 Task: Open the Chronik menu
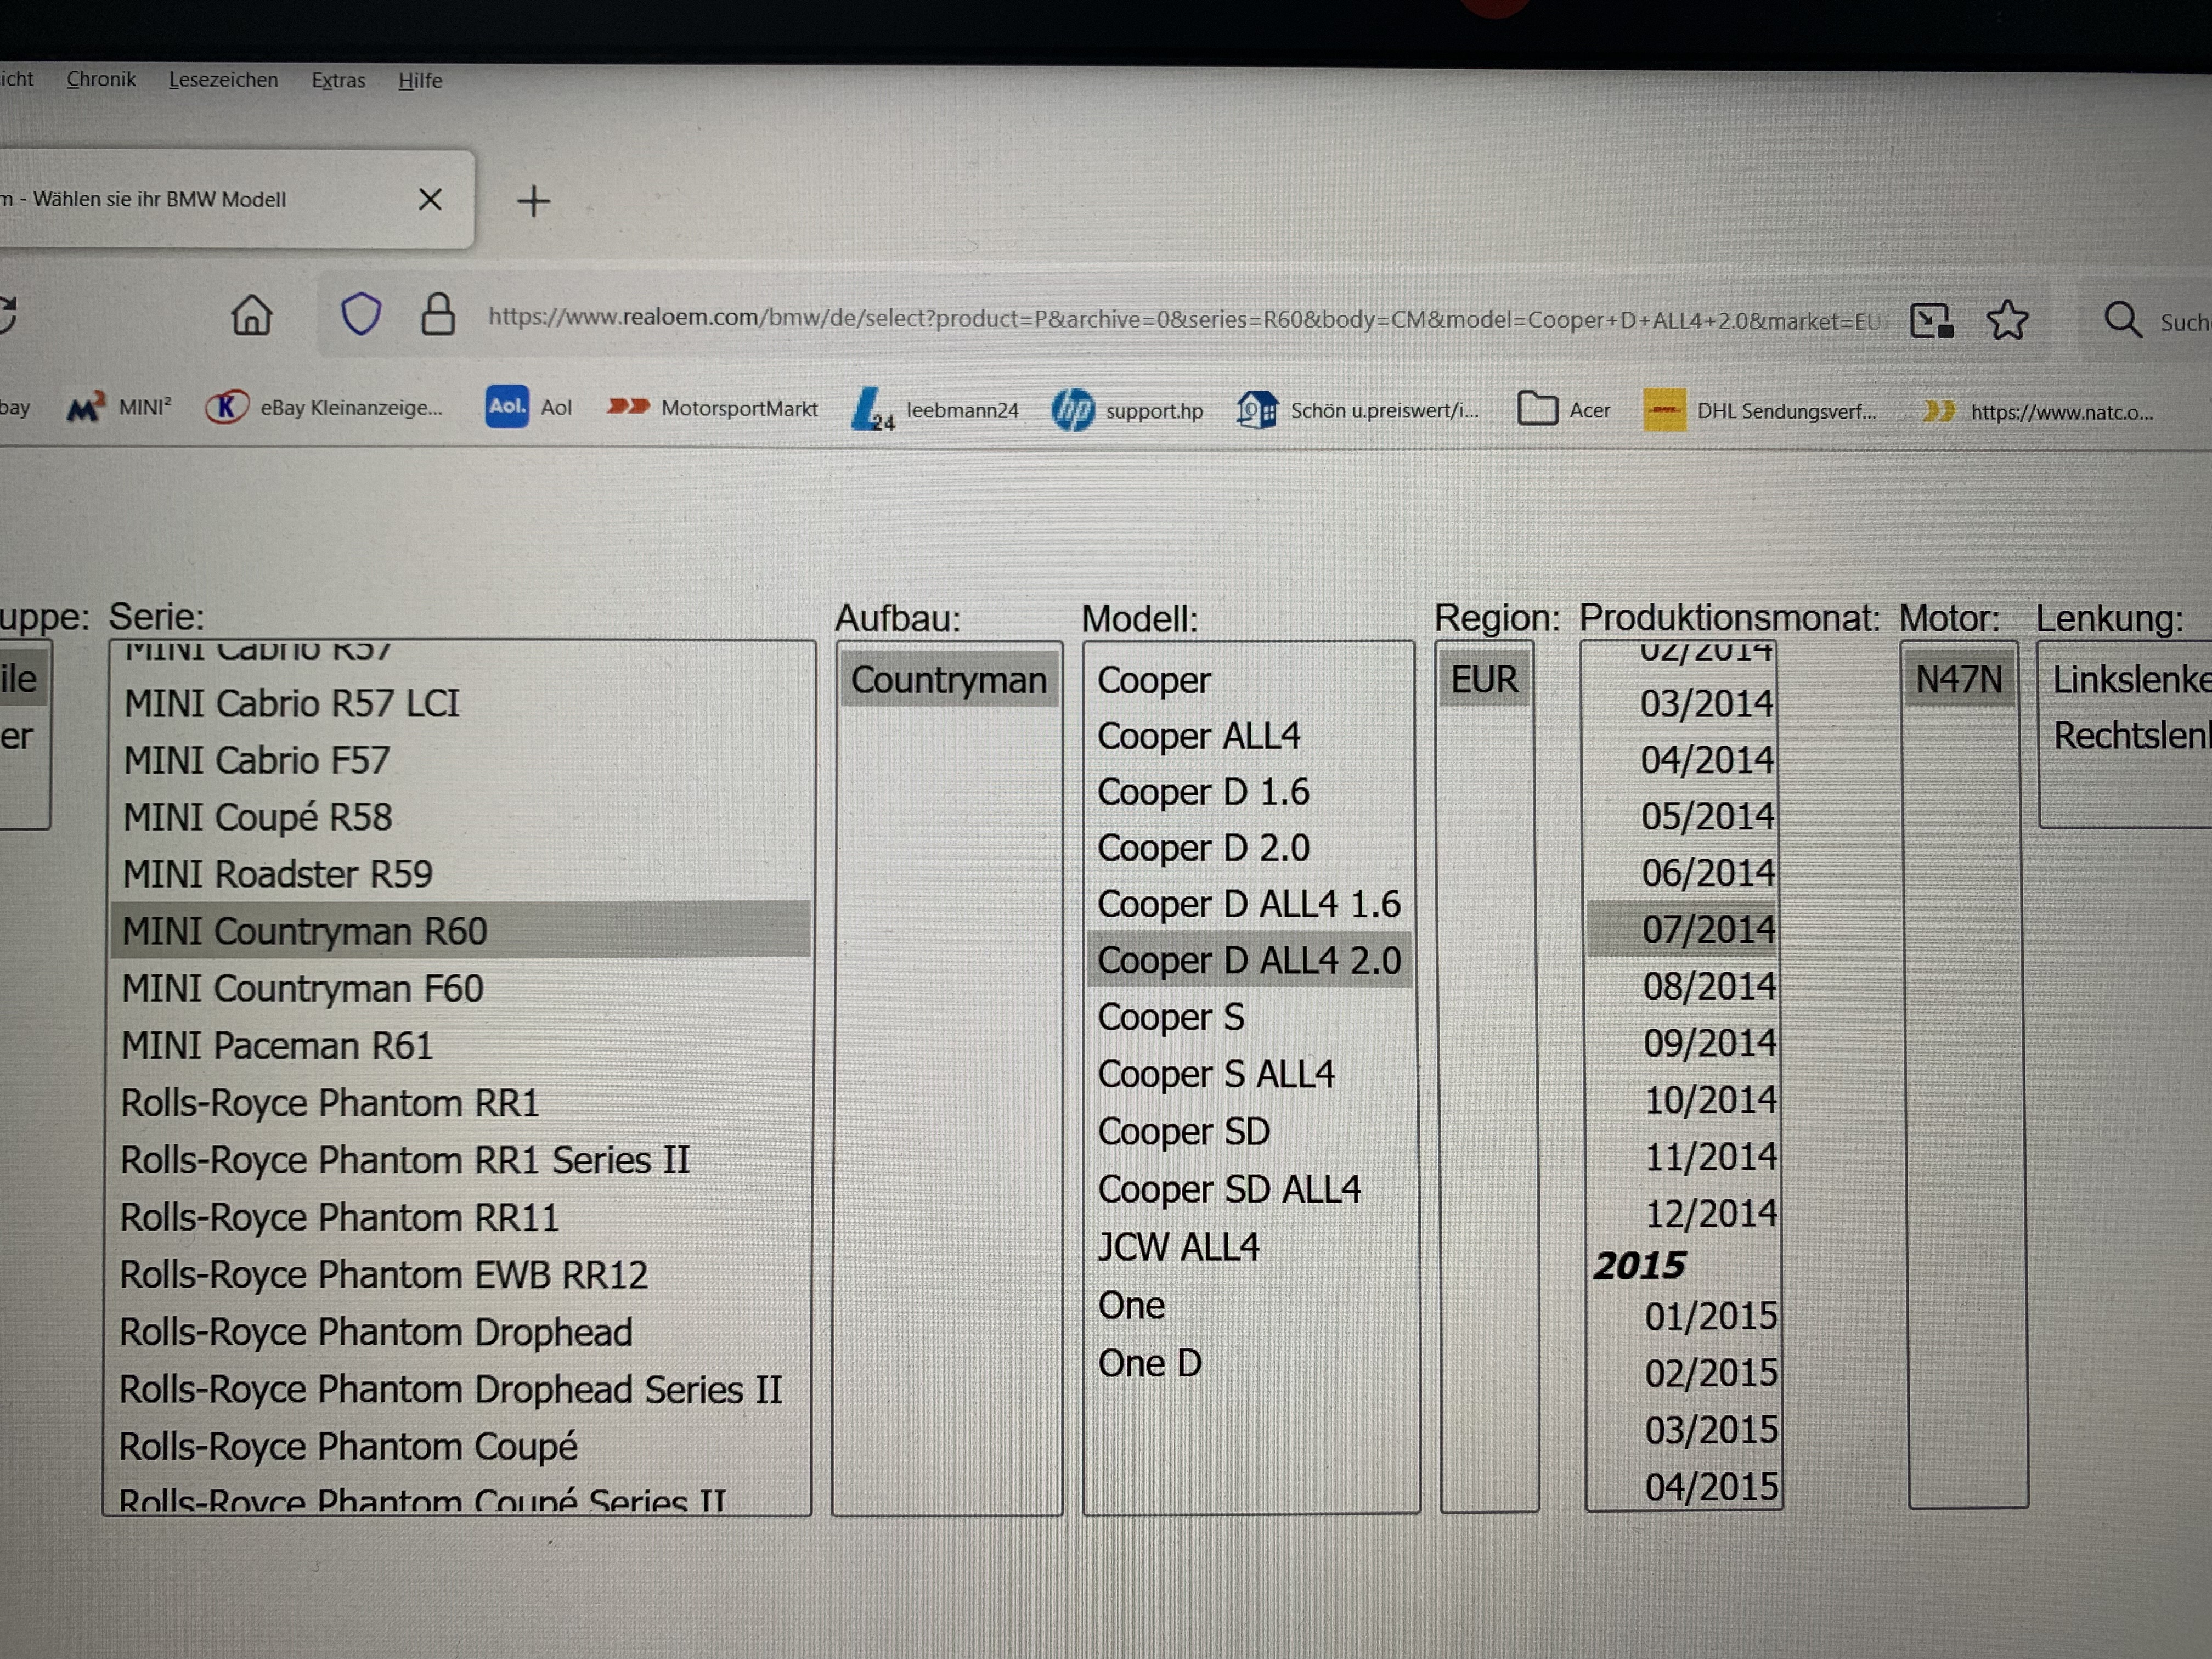pyautogui.click(x=101, y=79)
